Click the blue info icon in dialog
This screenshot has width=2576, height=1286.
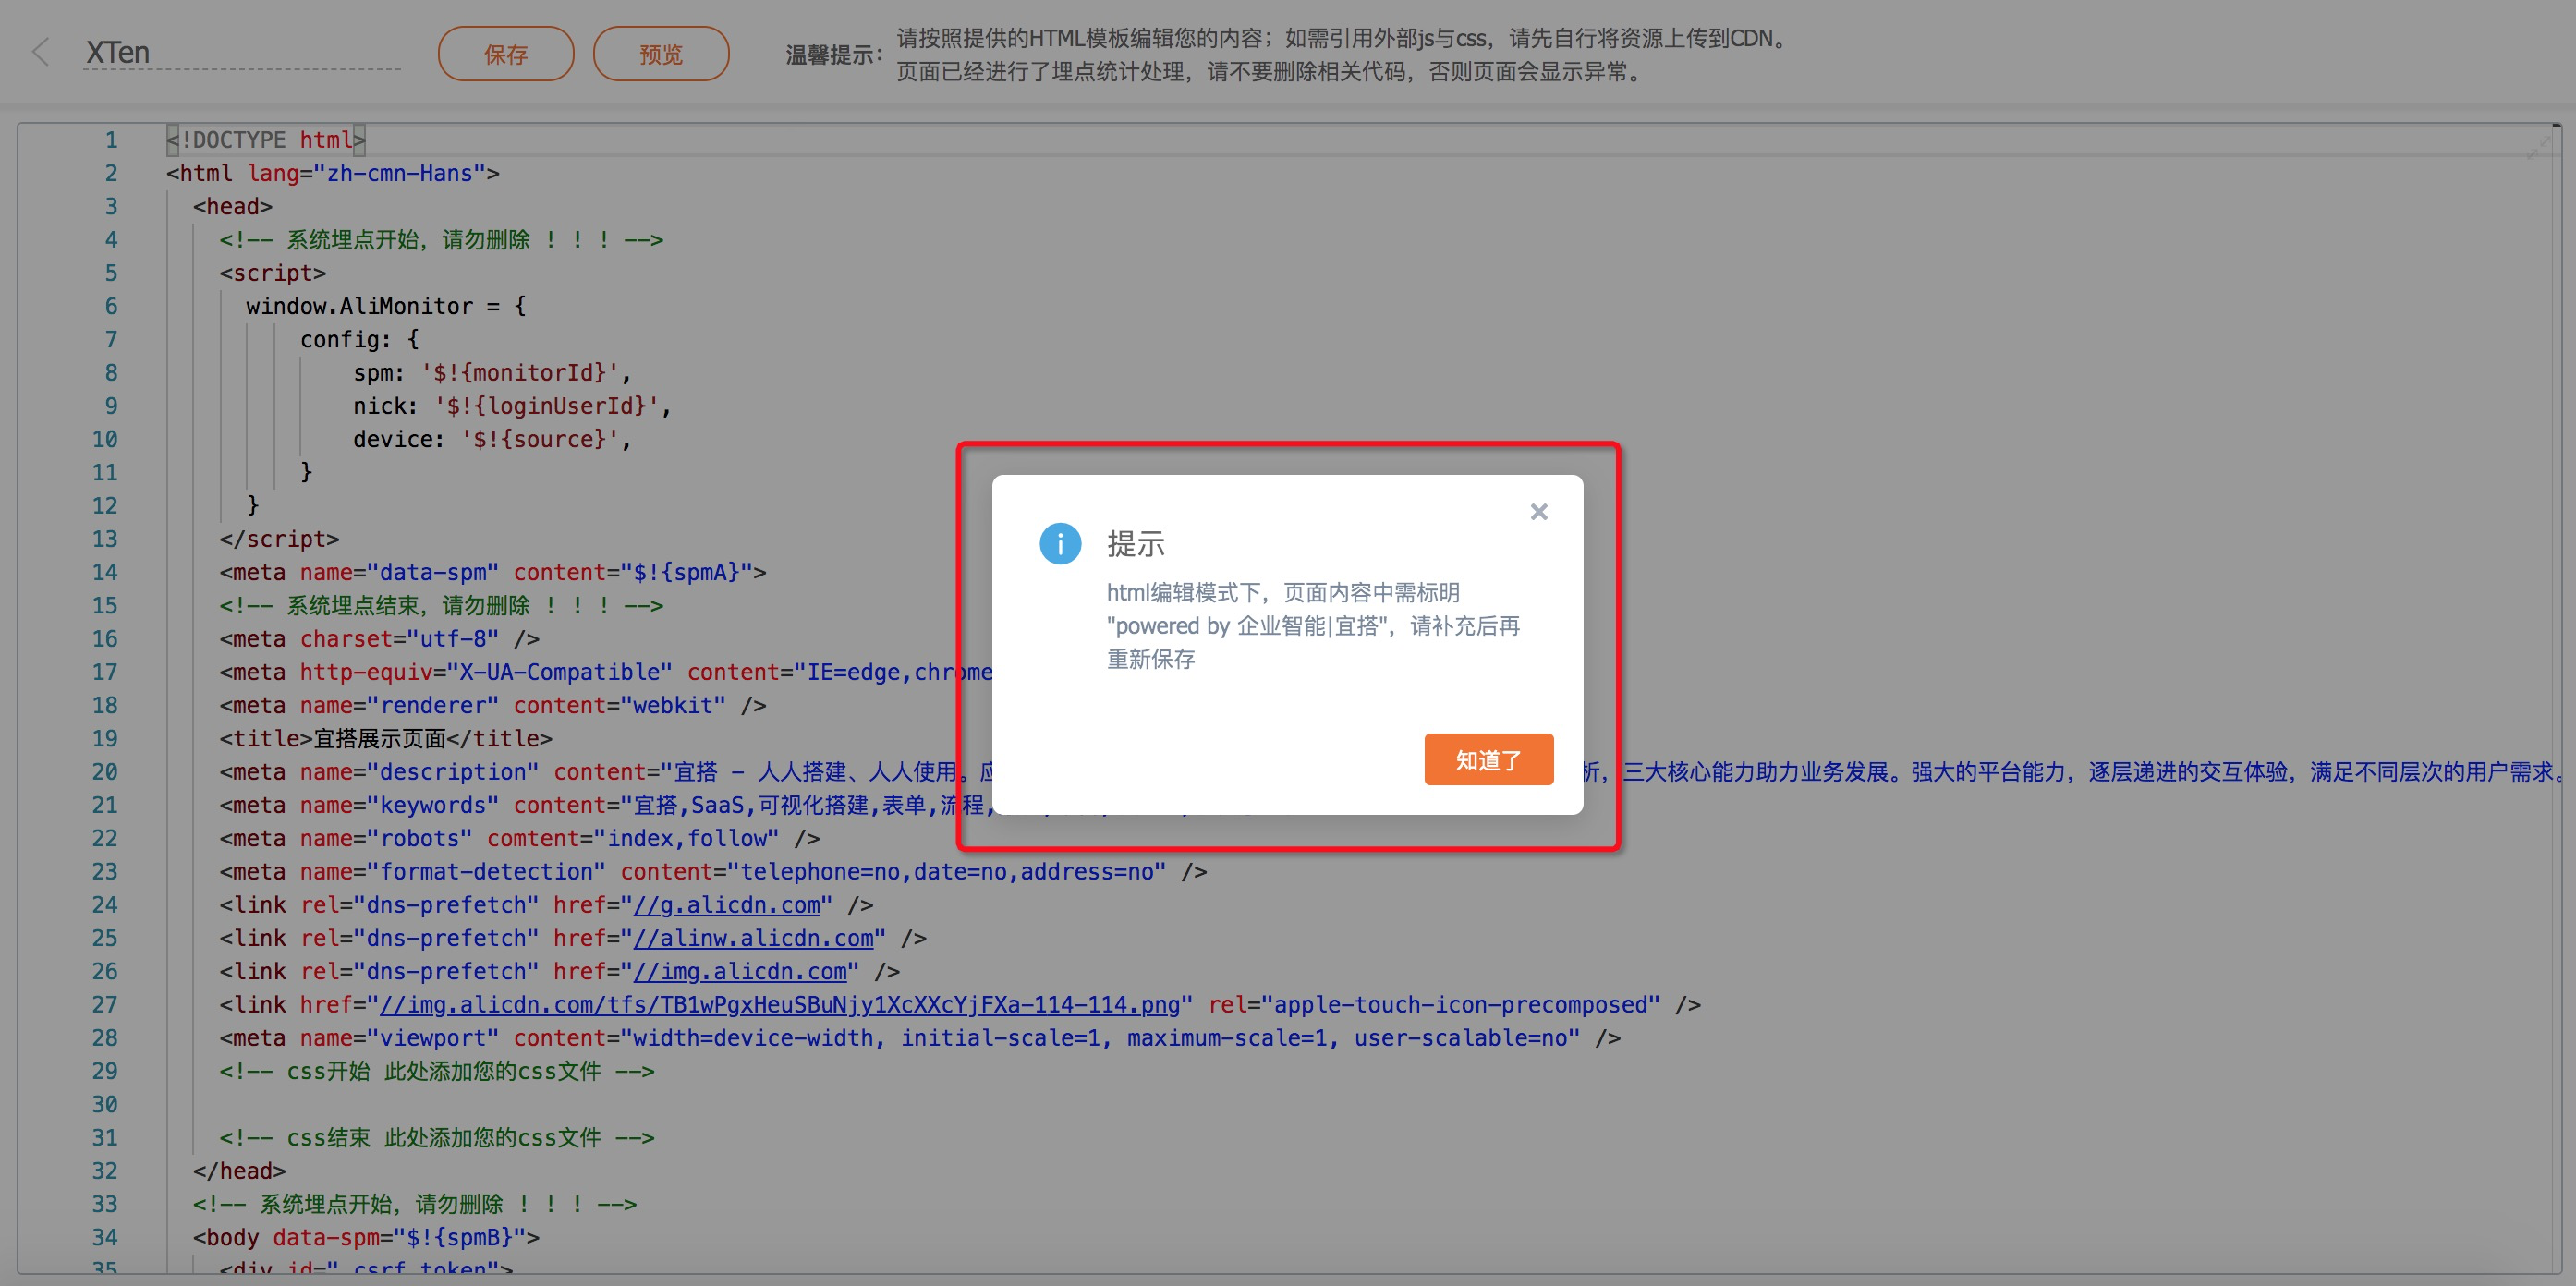(x=1060, y=544)
